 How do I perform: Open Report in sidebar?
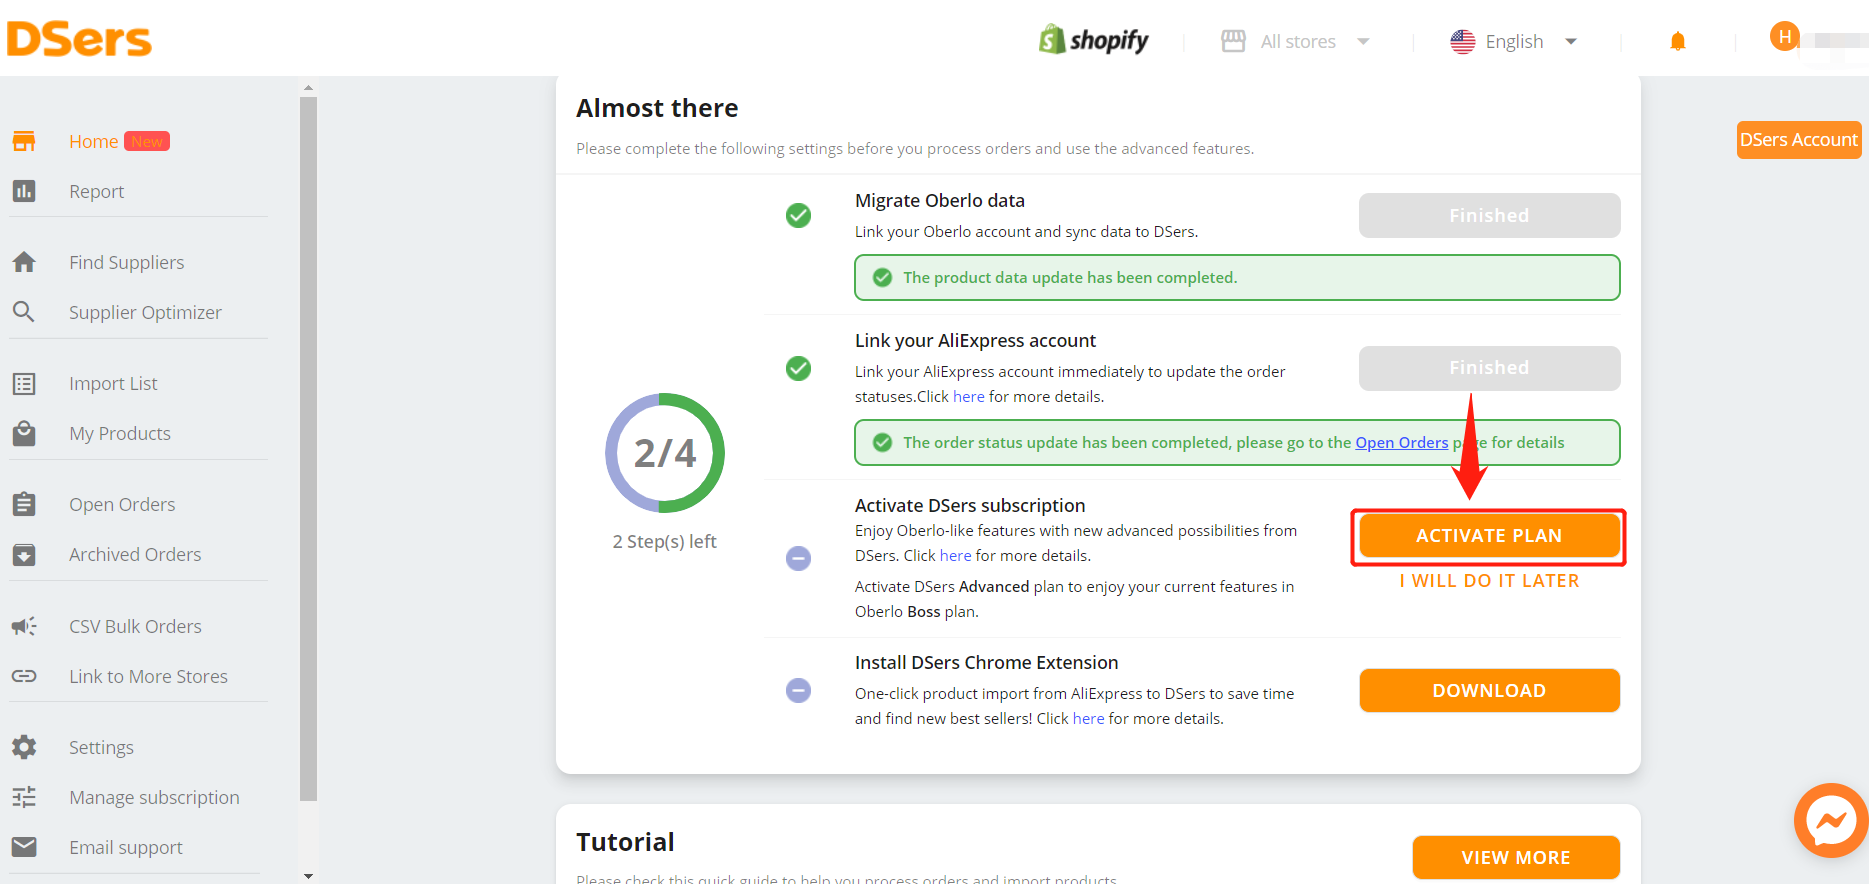[96, 191]
